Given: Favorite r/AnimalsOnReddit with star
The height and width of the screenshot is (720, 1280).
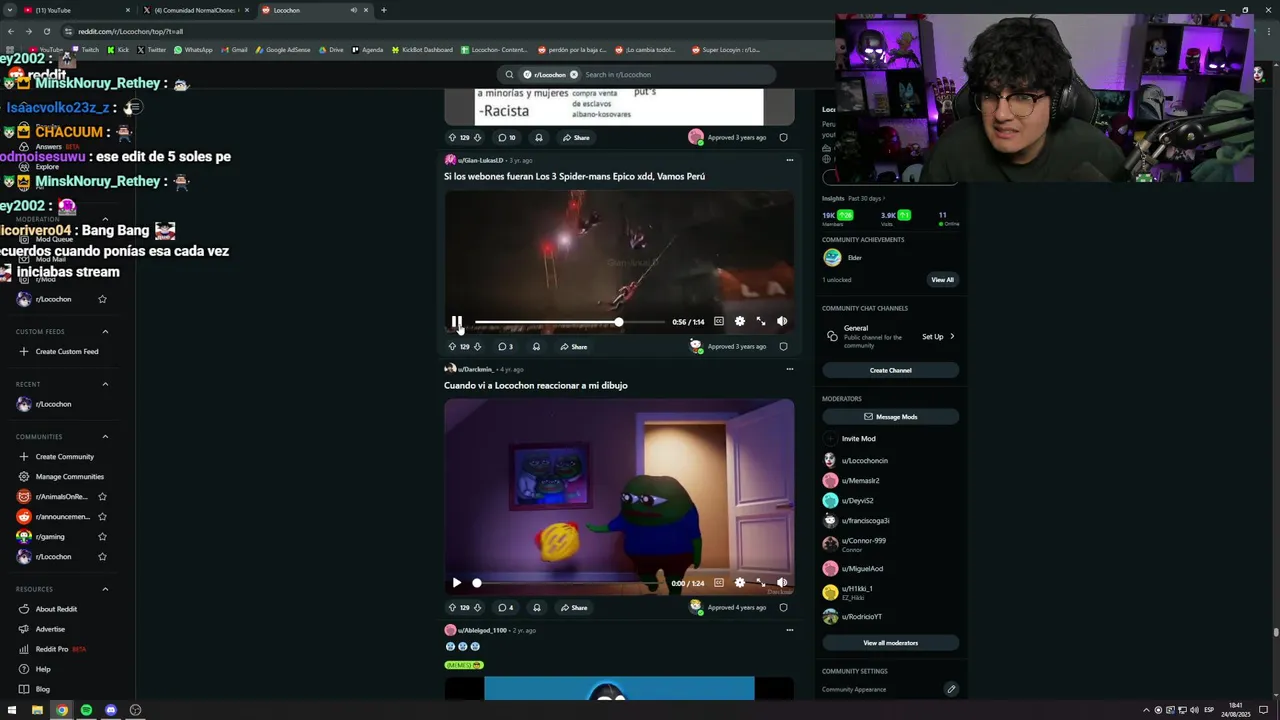Looking at the screenshot, I should click(102, 497).
